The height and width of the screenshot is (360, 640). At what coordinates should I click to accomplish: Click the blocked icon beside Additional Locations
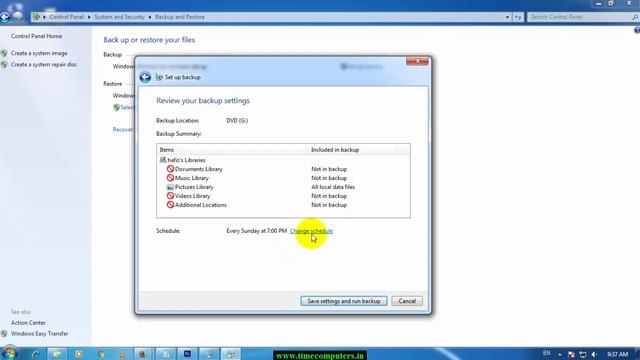pyautogui.click(x=170, y=204)
